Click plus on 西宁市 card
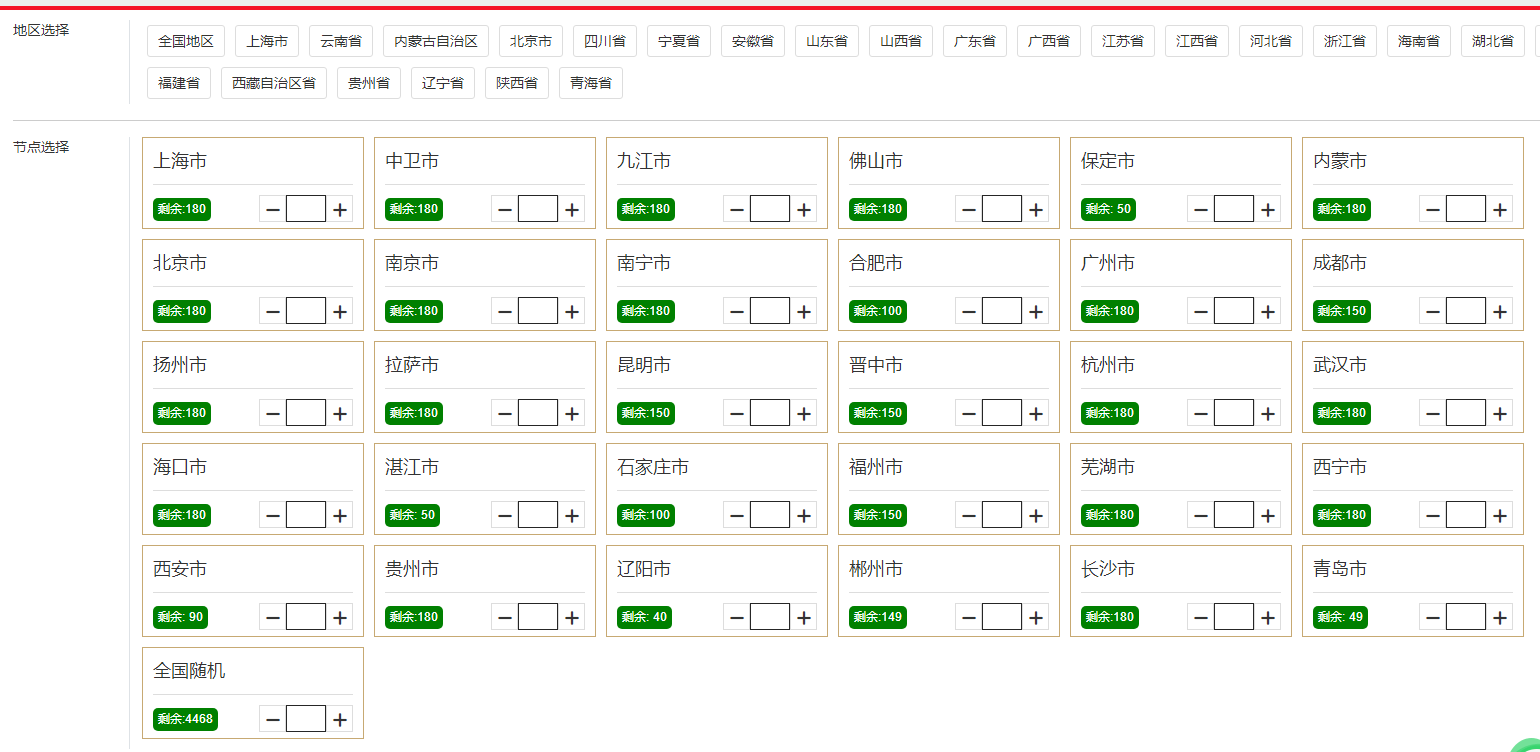1540x752 pixels. [x=1500, y=515]
